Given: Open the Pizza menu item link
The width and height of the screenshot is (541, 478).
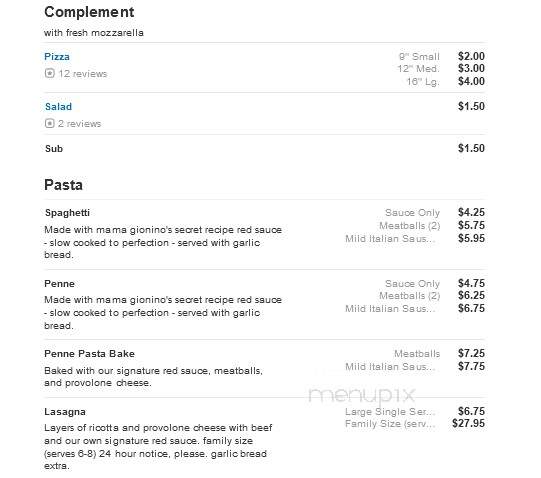Looking at the screenshot, I should coord(57,57).
